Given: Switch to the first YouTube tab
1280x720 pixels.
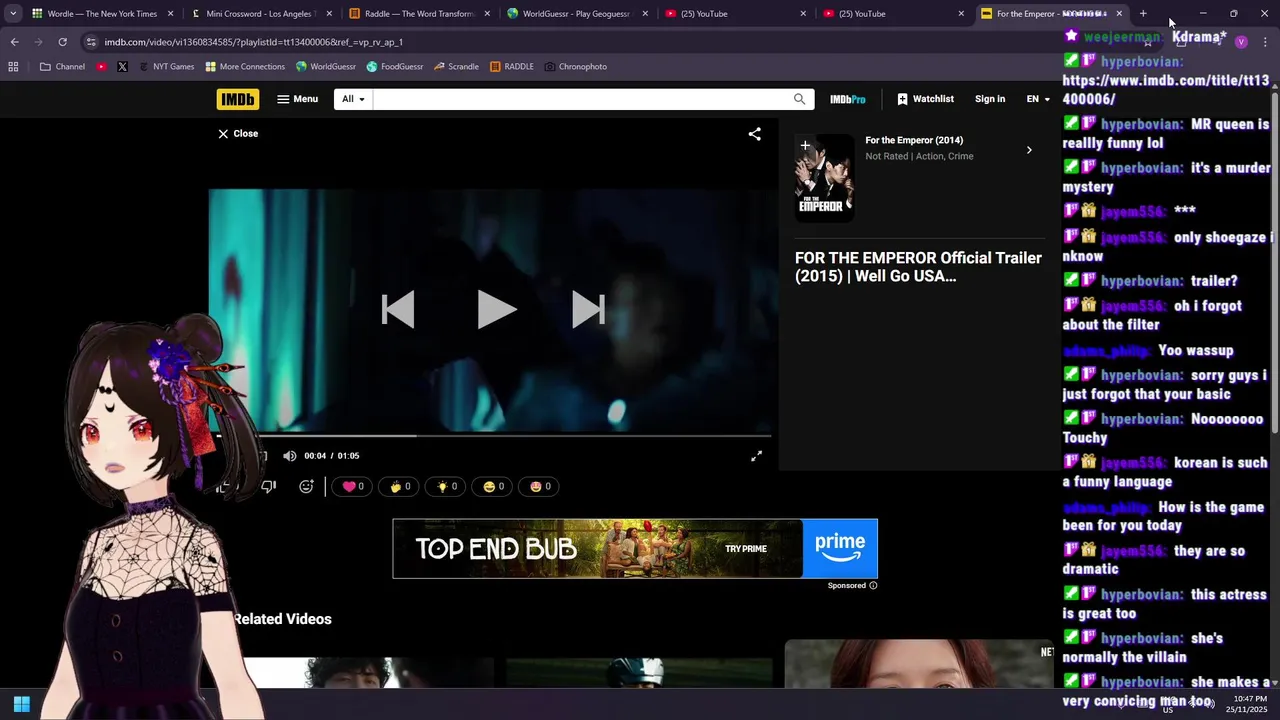Looking at the screenshot, I should click(x=734, y=14).
